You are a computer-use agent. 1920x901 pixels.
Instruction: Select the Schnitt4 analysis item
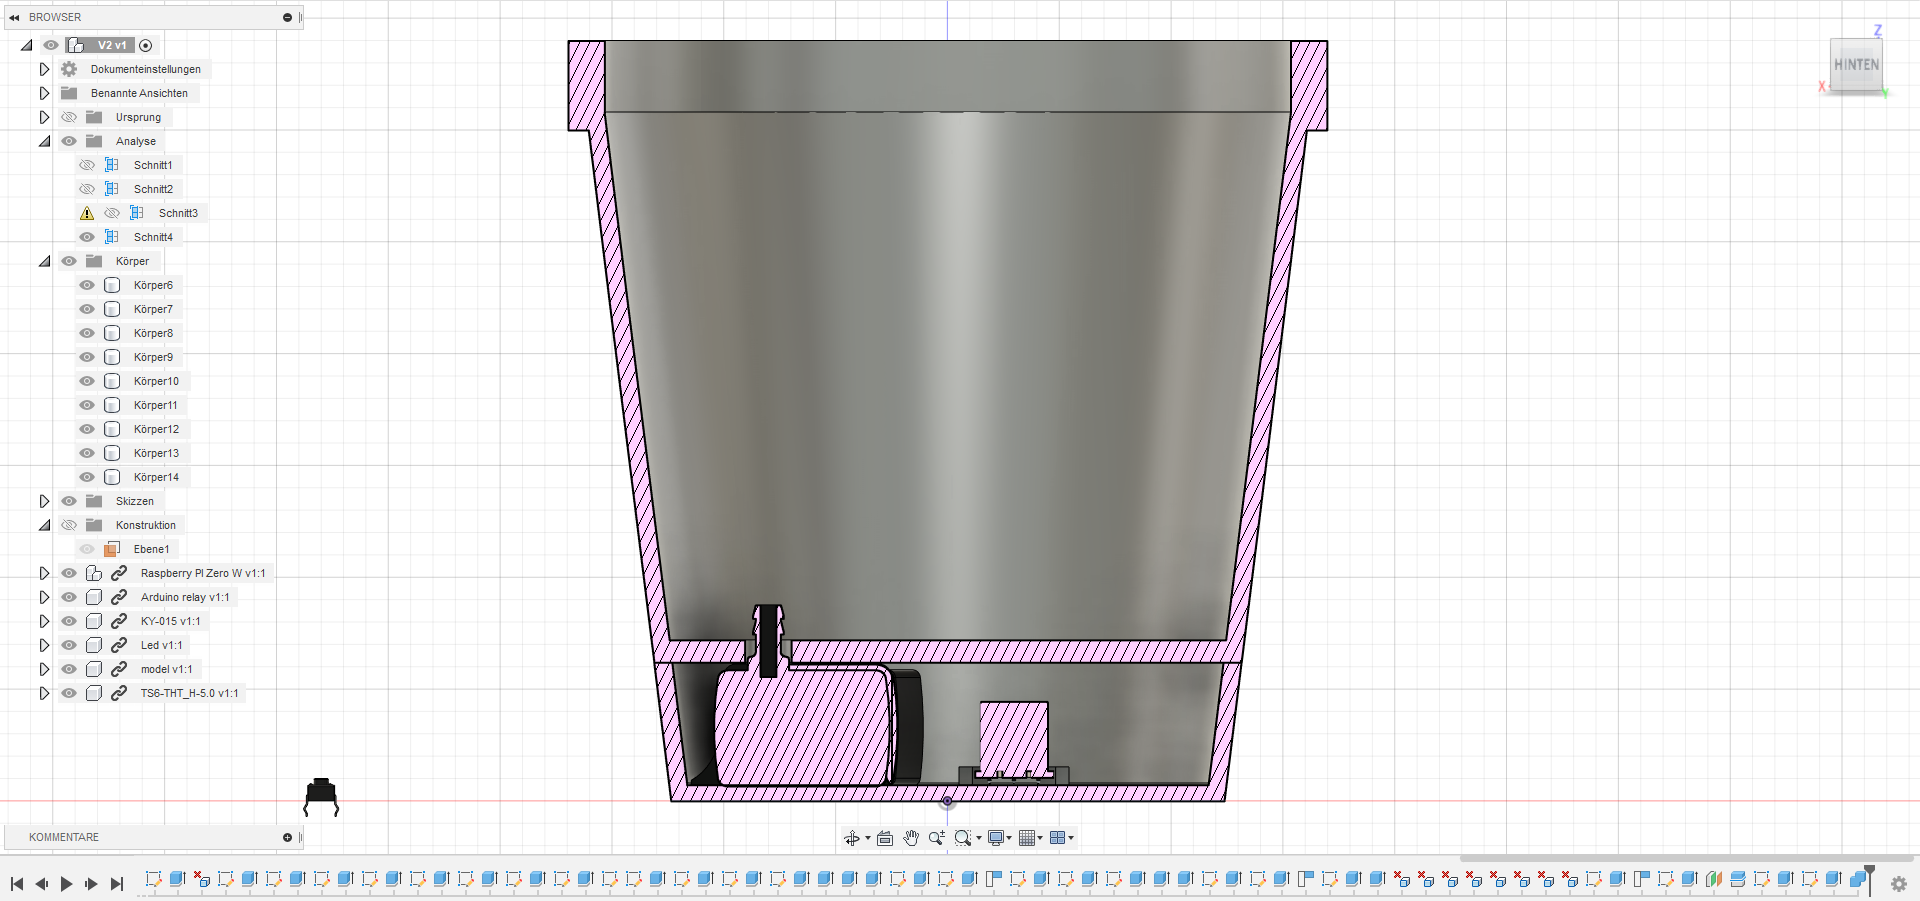pos(153,237)
